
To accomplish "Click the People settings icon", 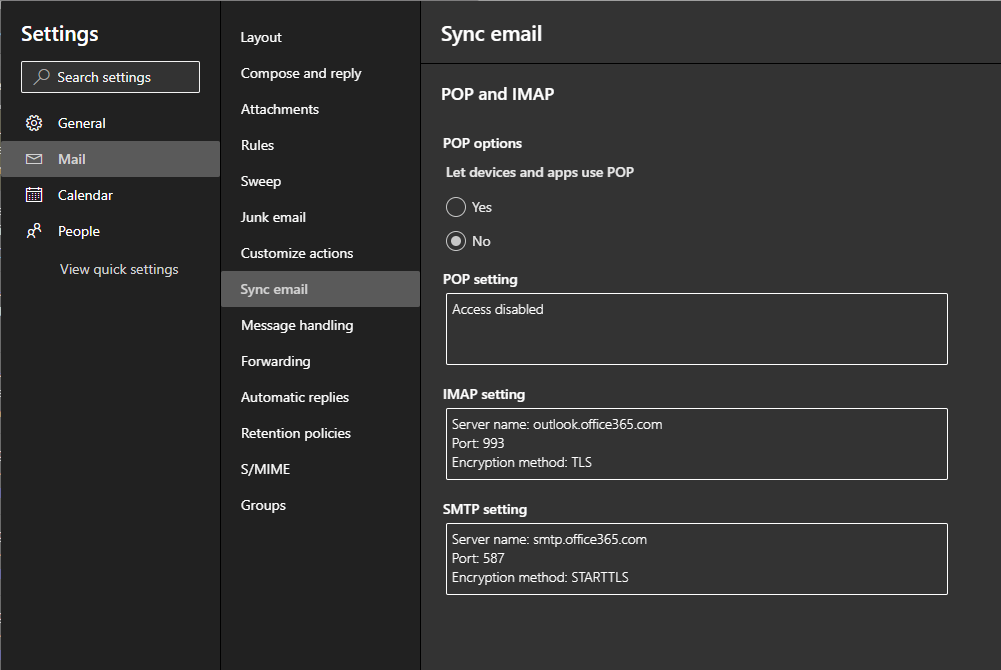I will 33,230.
